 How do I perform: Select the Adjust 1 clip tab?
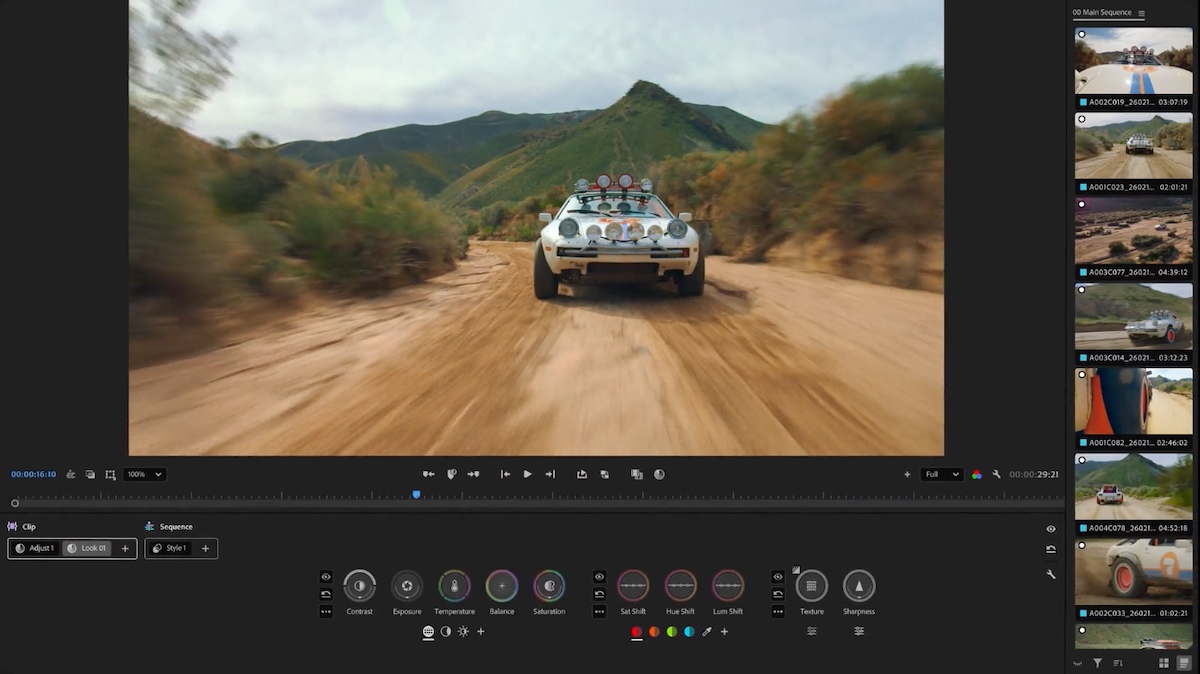(x=35, y=548)
